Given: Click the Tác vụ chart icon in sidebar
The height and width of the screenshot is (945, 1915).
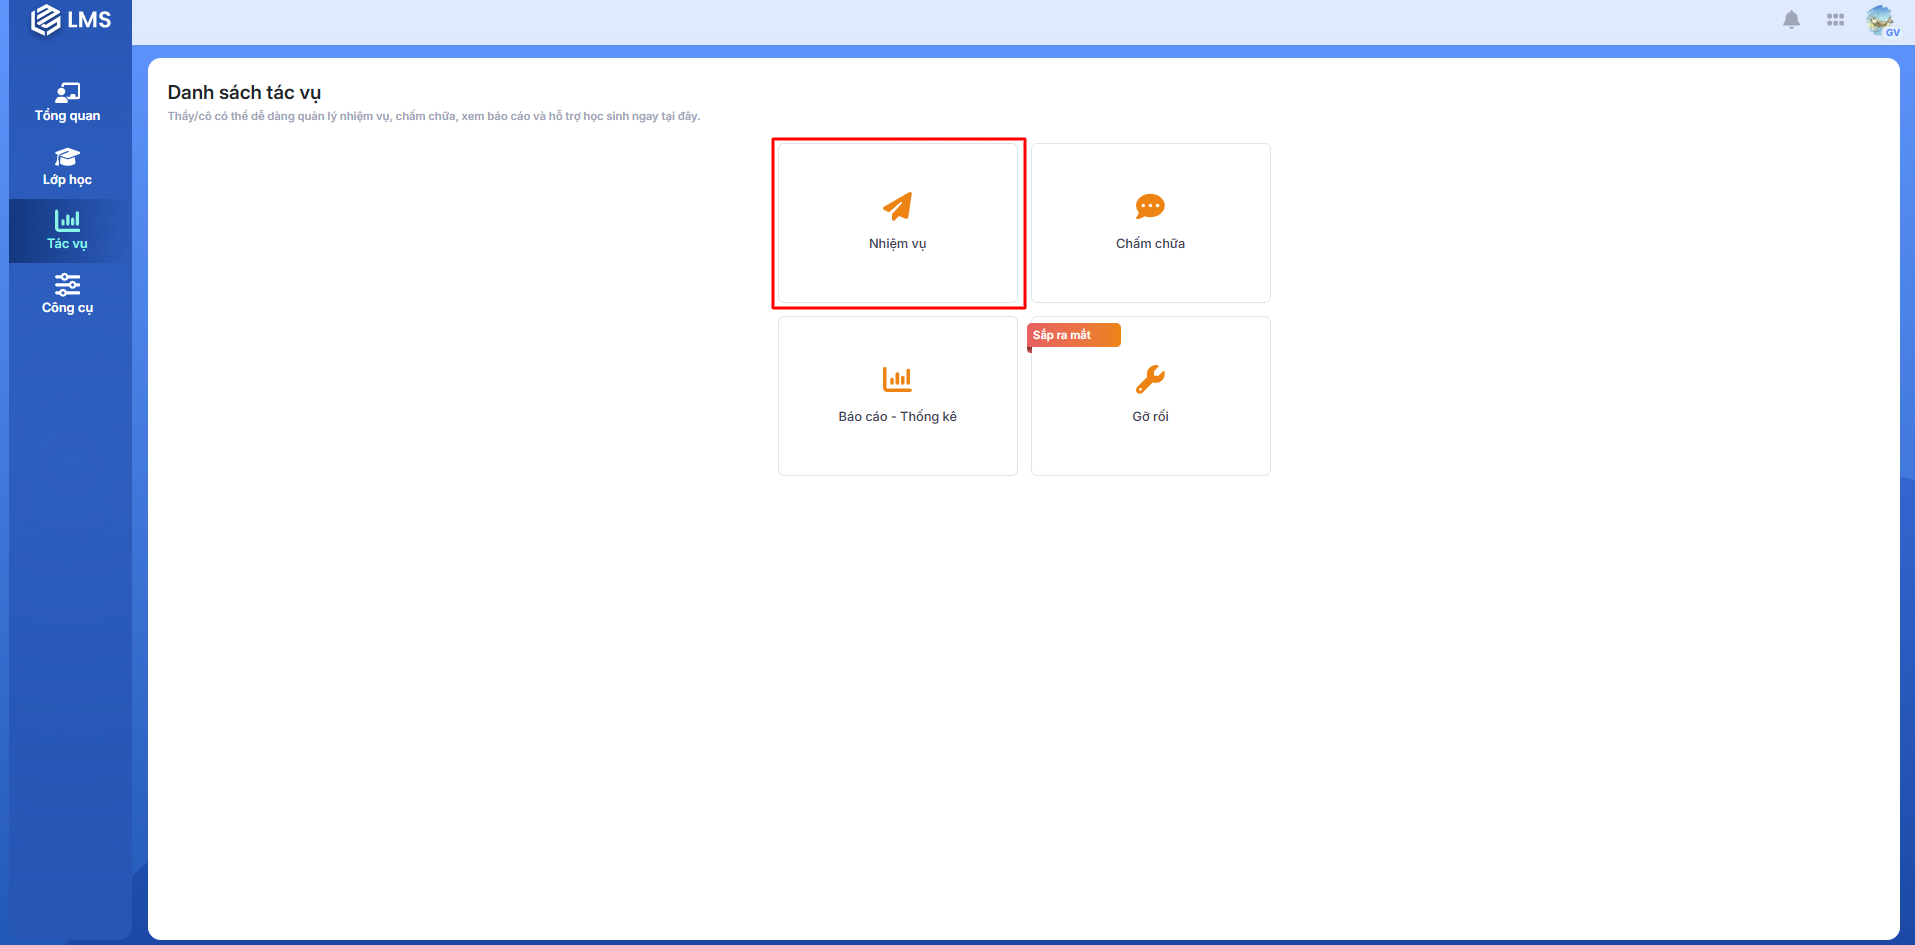Looking at the screenshot, I should tap(67, 220).
